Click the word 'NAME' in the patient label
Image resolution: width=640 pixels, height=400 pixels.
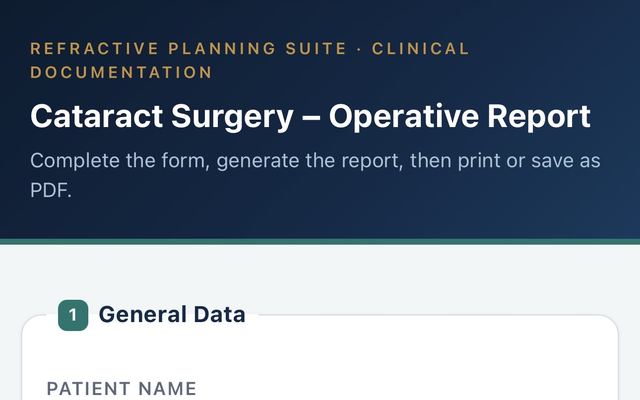coord(167,389)
